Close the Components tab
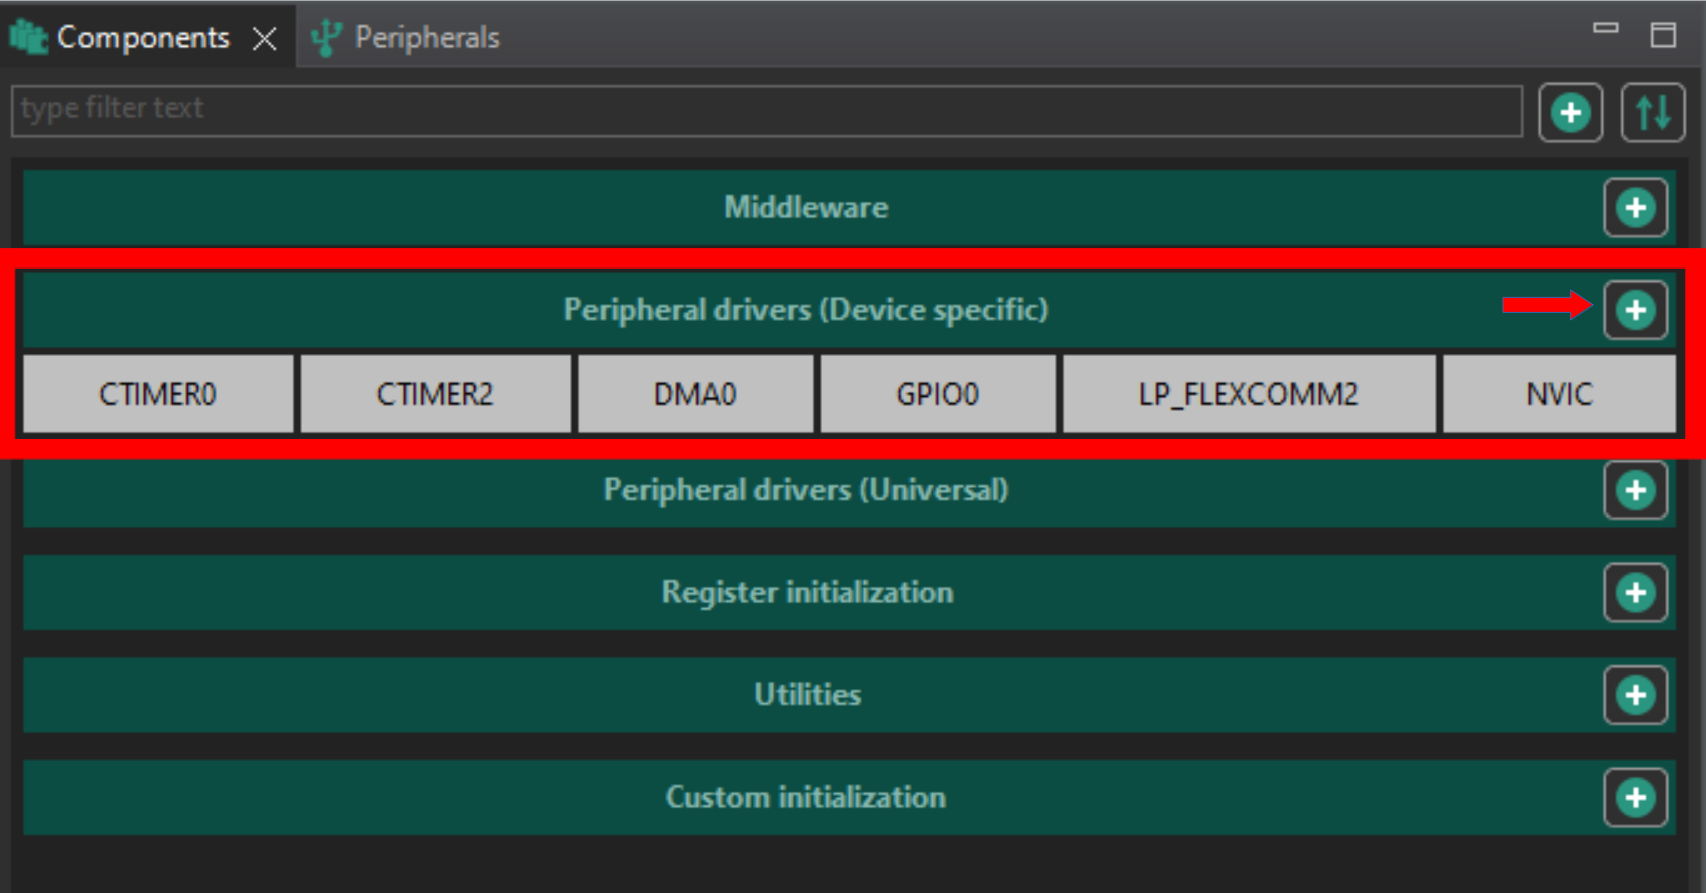The height and width of the screenshot is (893, 1706). [265, 39]
